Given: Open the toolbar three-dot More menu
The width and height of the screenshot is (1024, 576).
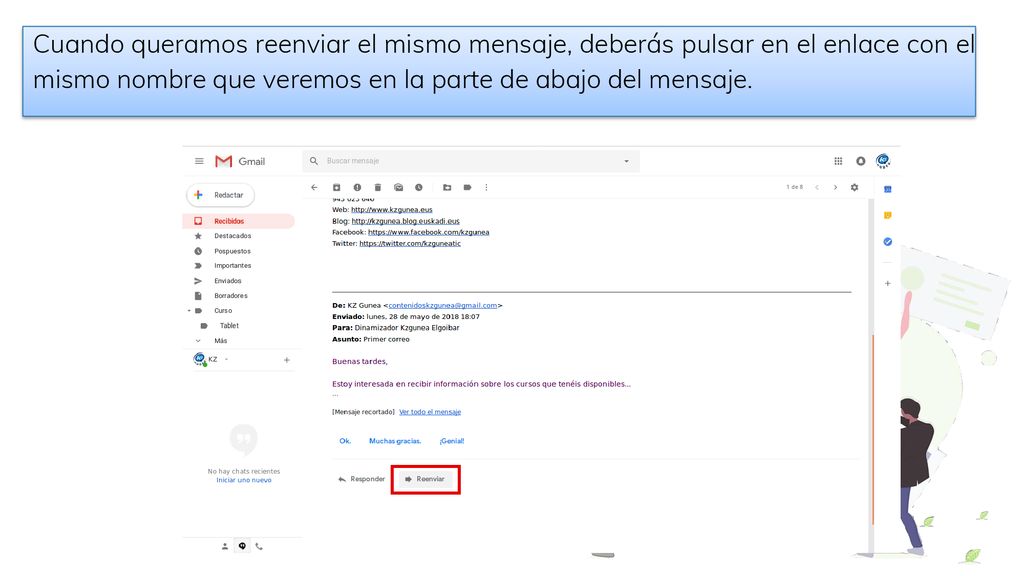Looking at the screenshot, I should pyautogui.click(x=487, y=187).
